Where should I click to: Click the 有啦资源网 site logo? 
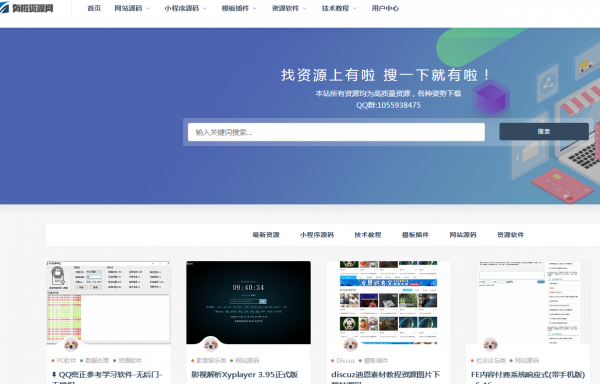click(27, 8)
